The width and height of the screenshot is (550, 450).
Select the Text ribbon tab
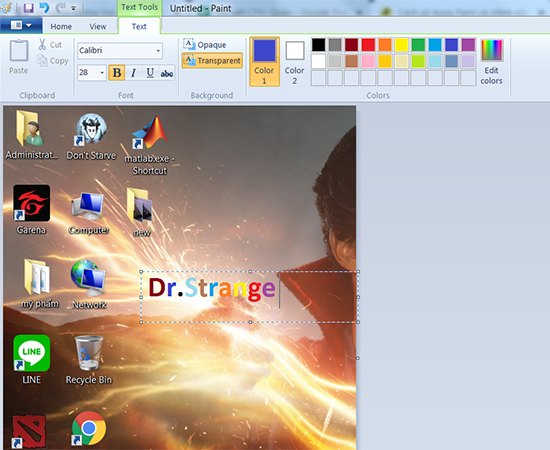139,26
